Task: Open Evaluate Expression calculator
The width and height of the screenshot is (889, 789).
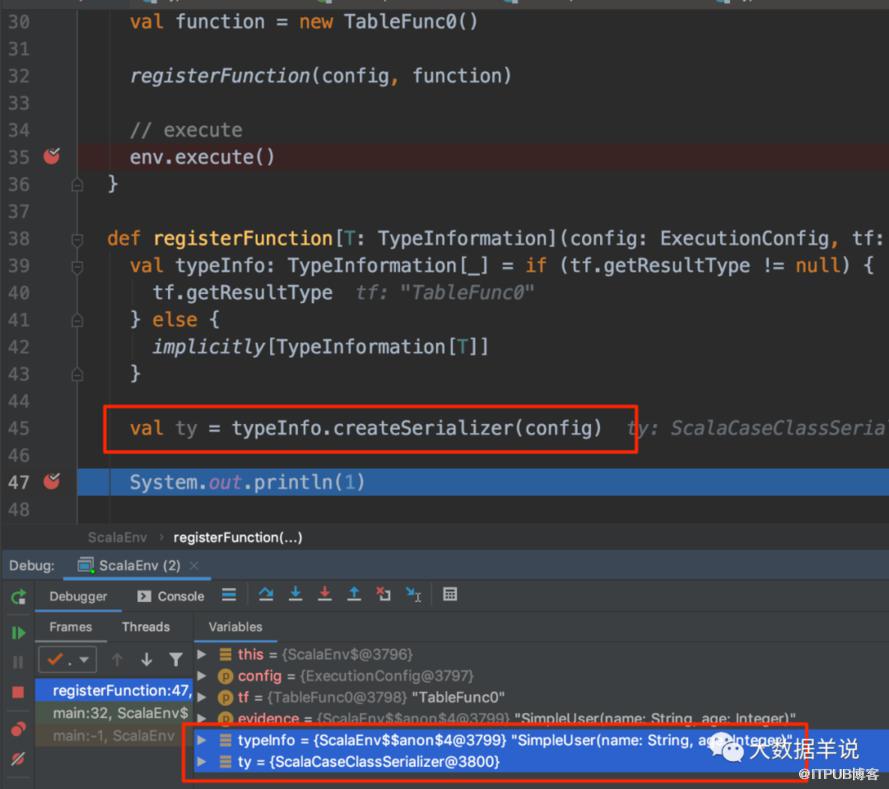Action: (x=450, y=595)
